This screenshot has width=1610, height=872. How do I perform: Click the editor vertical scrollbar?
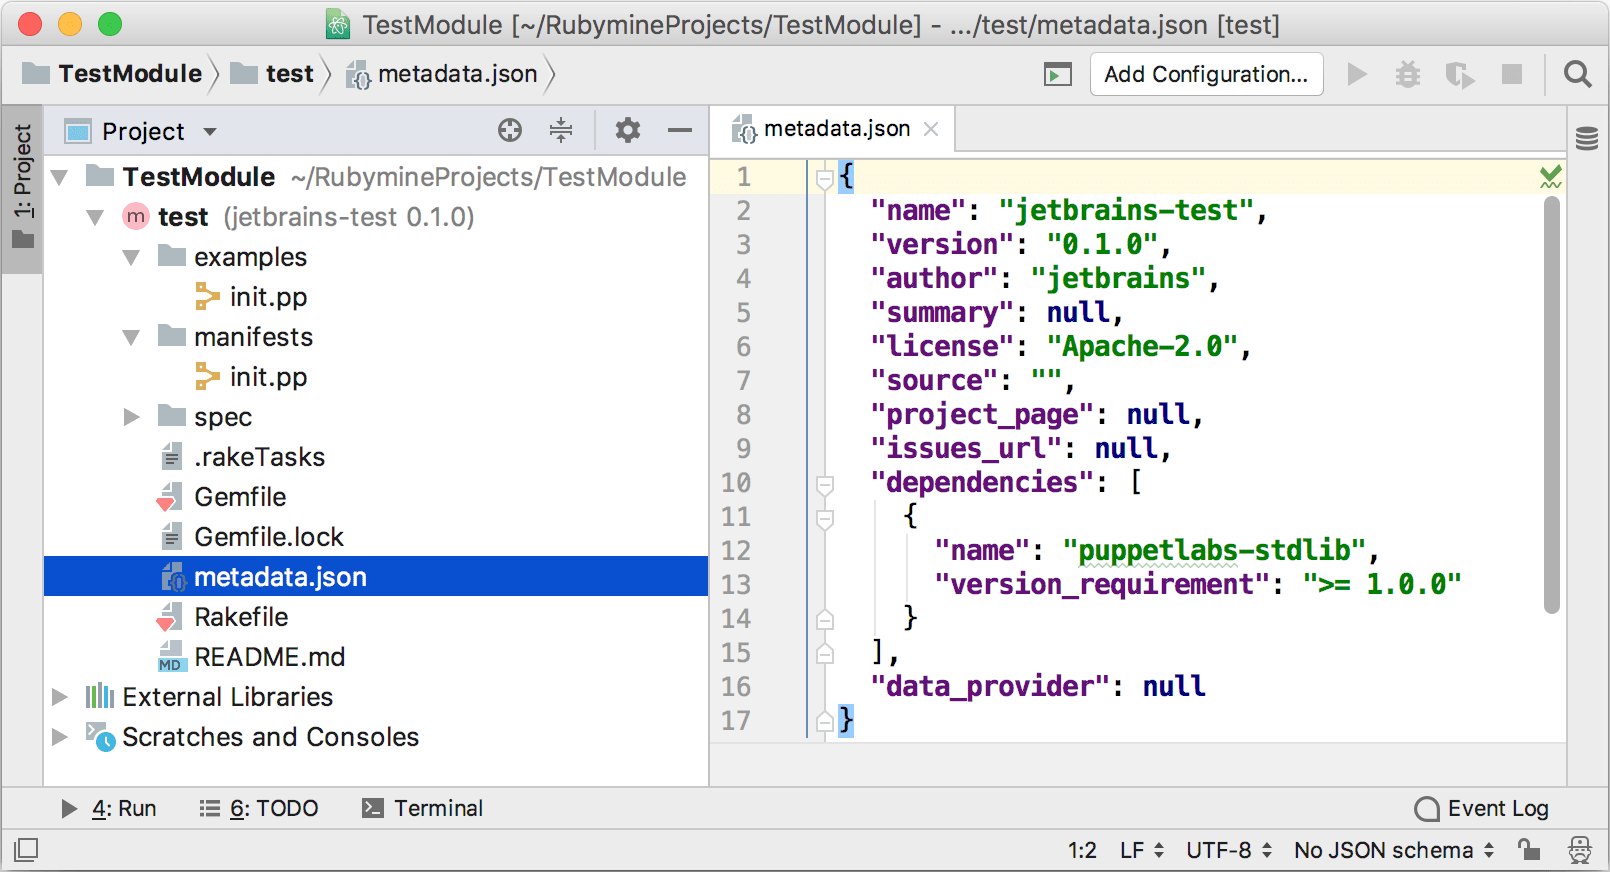[1552, 400]
